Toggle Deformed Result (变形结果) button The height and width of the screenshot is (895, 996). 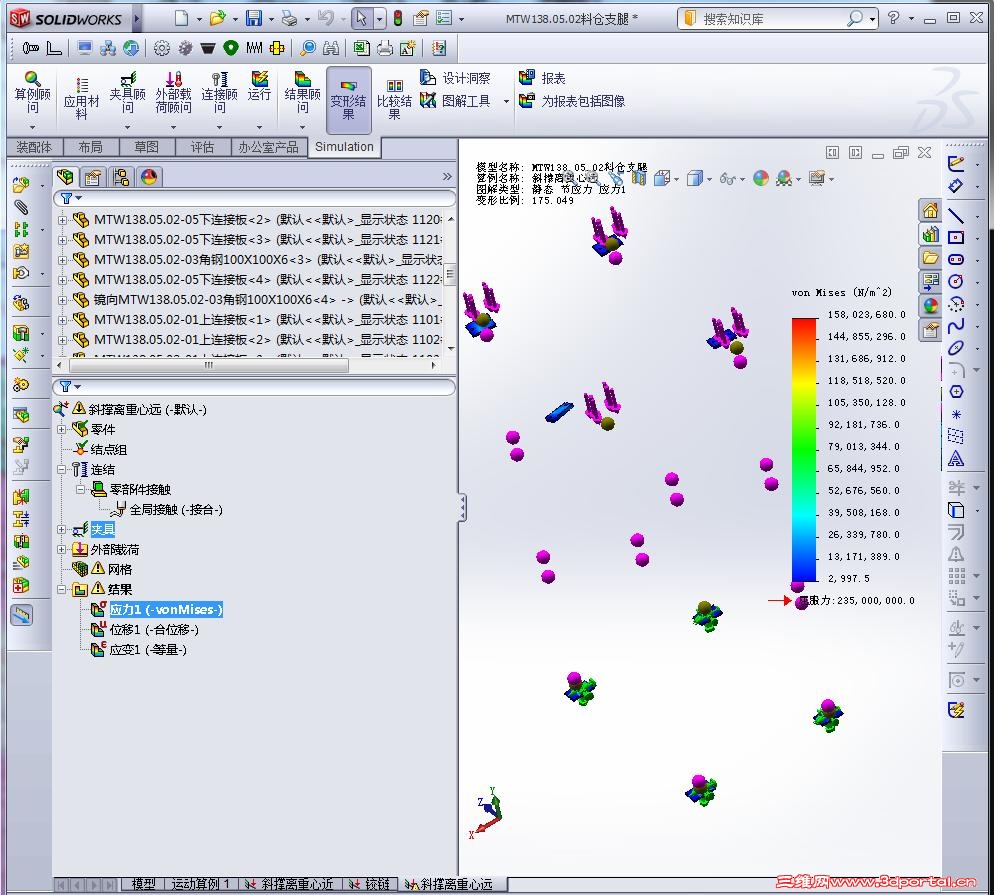coord(348,100)
